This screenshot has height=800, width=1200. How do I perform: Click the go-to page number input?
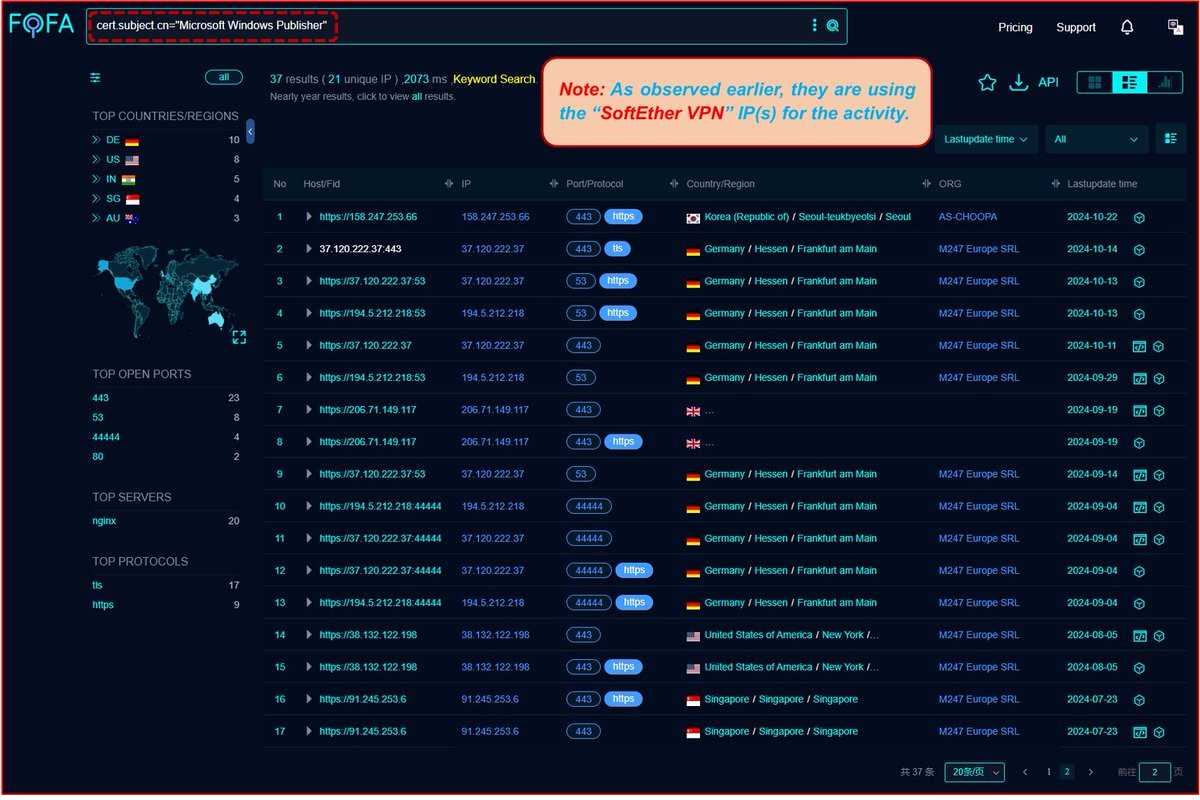tap(1155, 772)
